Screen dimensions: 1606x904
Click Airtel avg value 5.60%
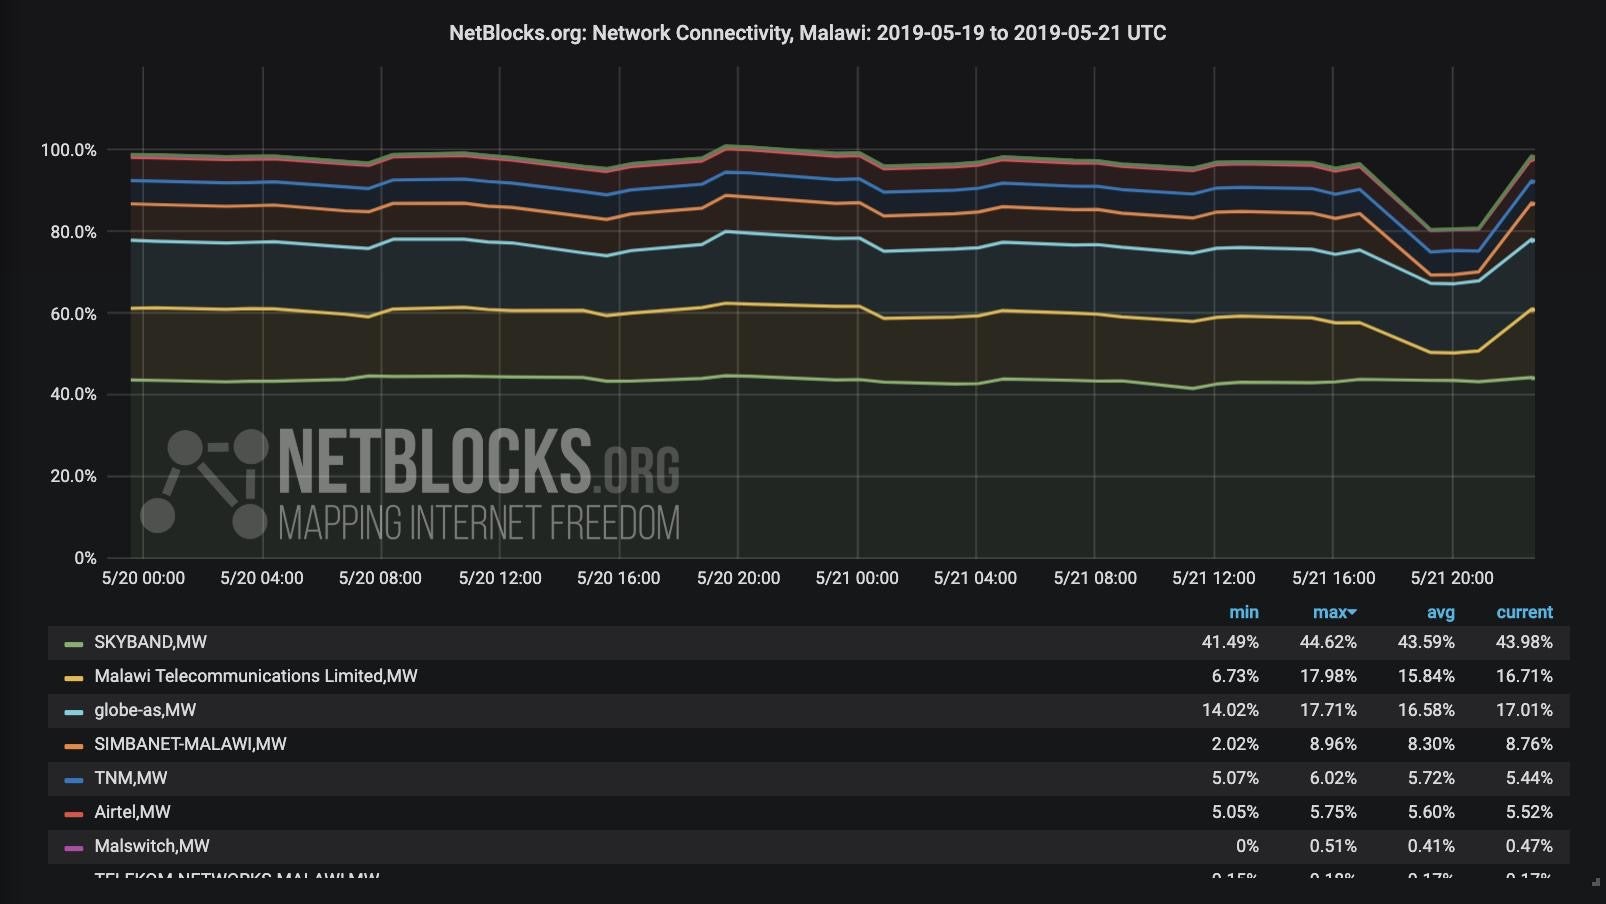point(1431,812)
